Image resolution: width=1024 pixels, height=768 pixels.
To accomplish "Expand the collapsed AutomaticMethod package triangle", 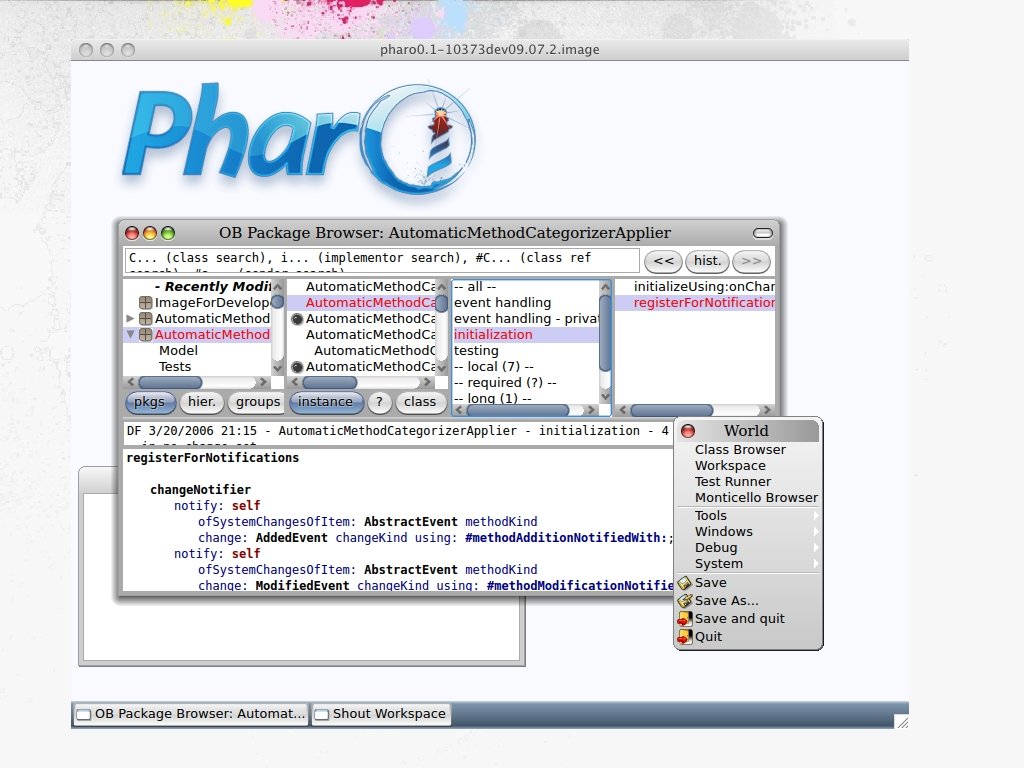I will pyautogui.click(x=130, y=319).
